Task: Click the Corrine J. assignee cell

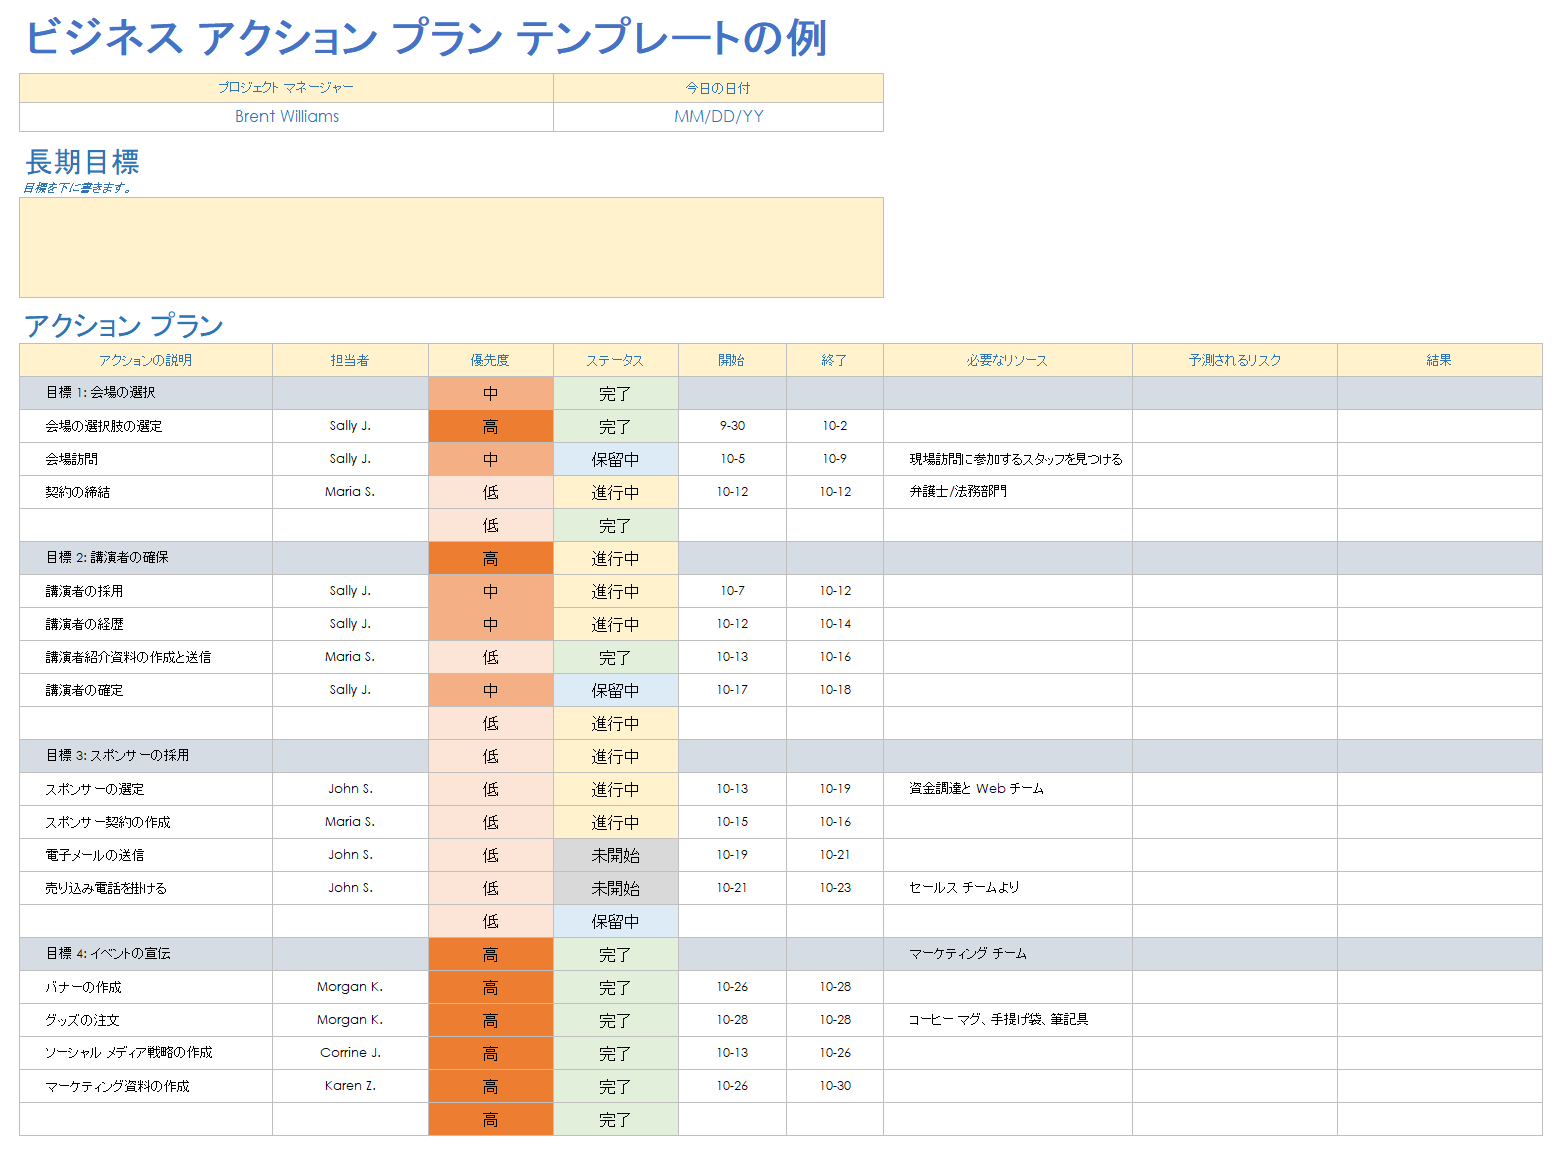Action: point(350,1053)
